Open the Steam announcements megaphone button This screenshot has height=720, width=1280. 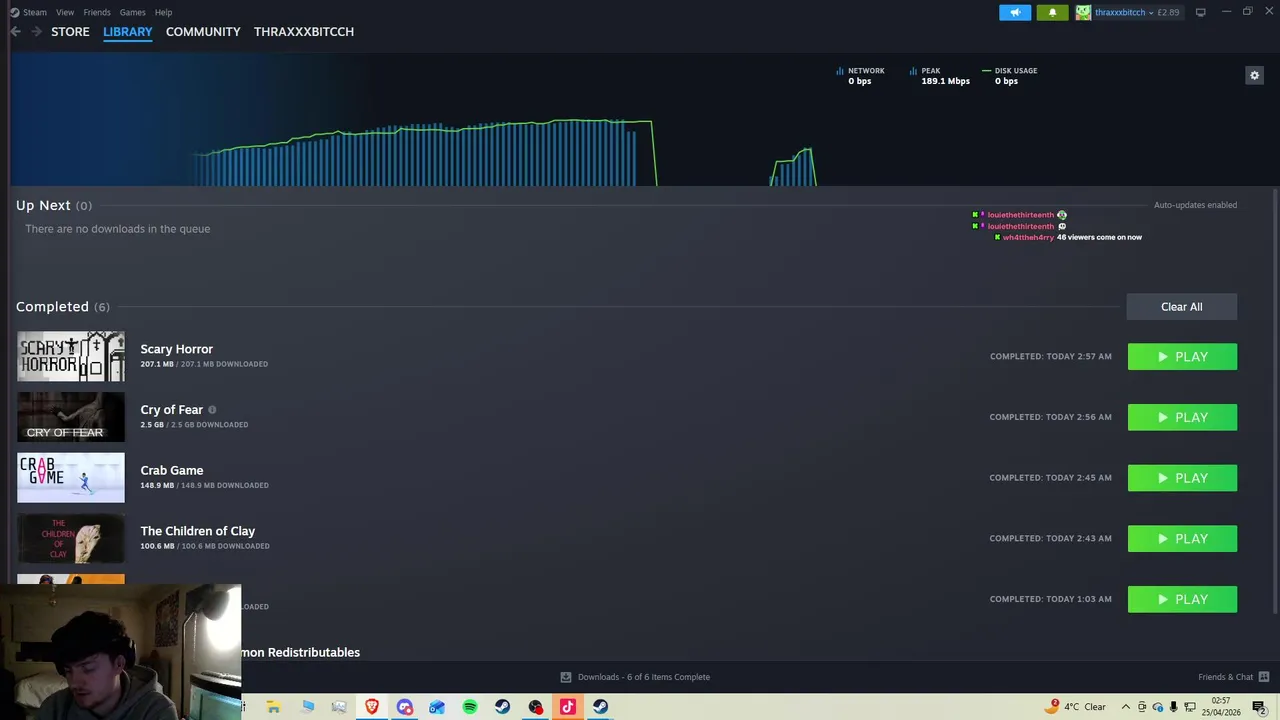point(1015,12)
